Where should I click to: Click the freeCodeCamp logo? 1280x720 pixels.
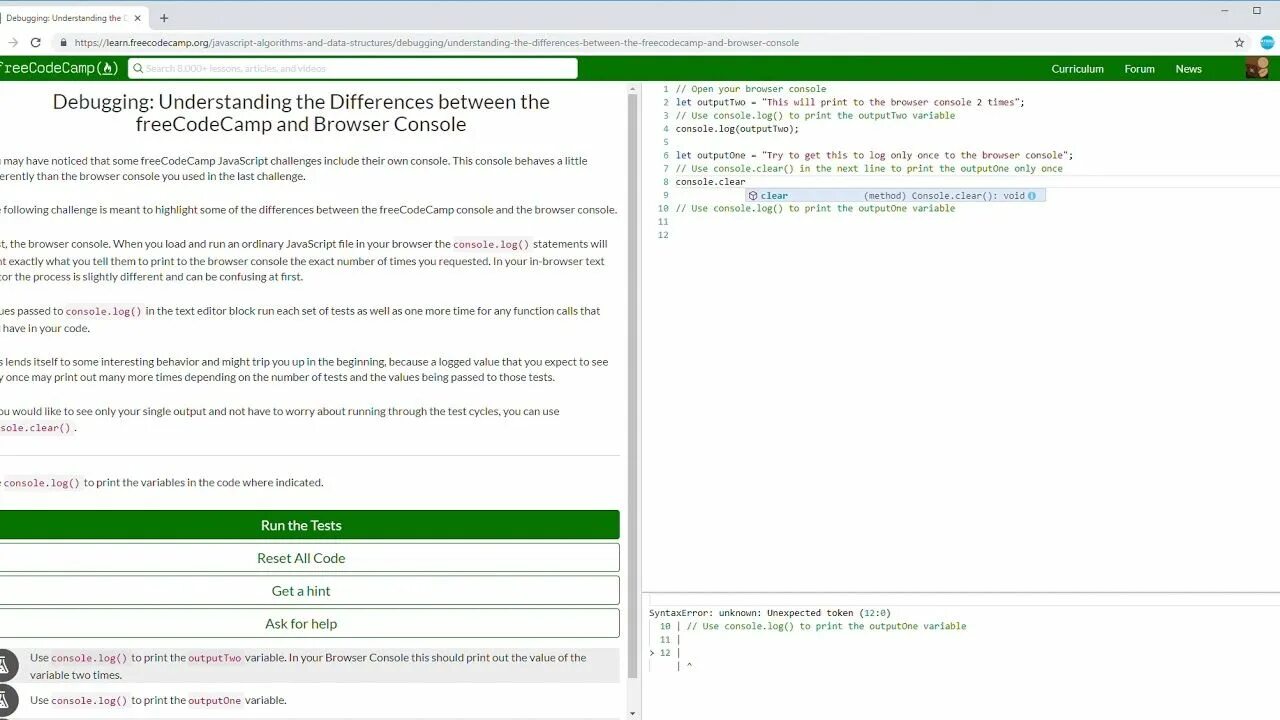tap(58, 68)
